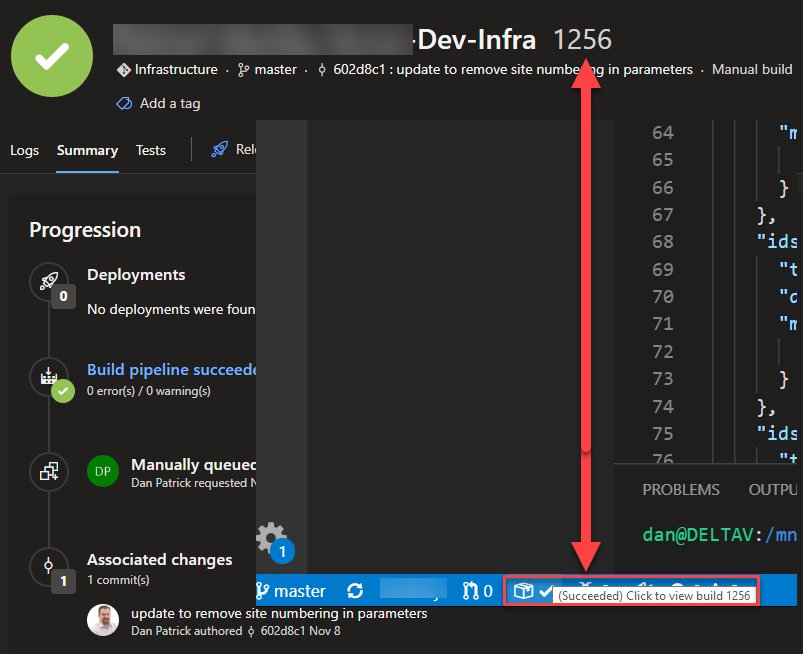
Task: Click the Progression section heading
Action: tap(85, 230)
